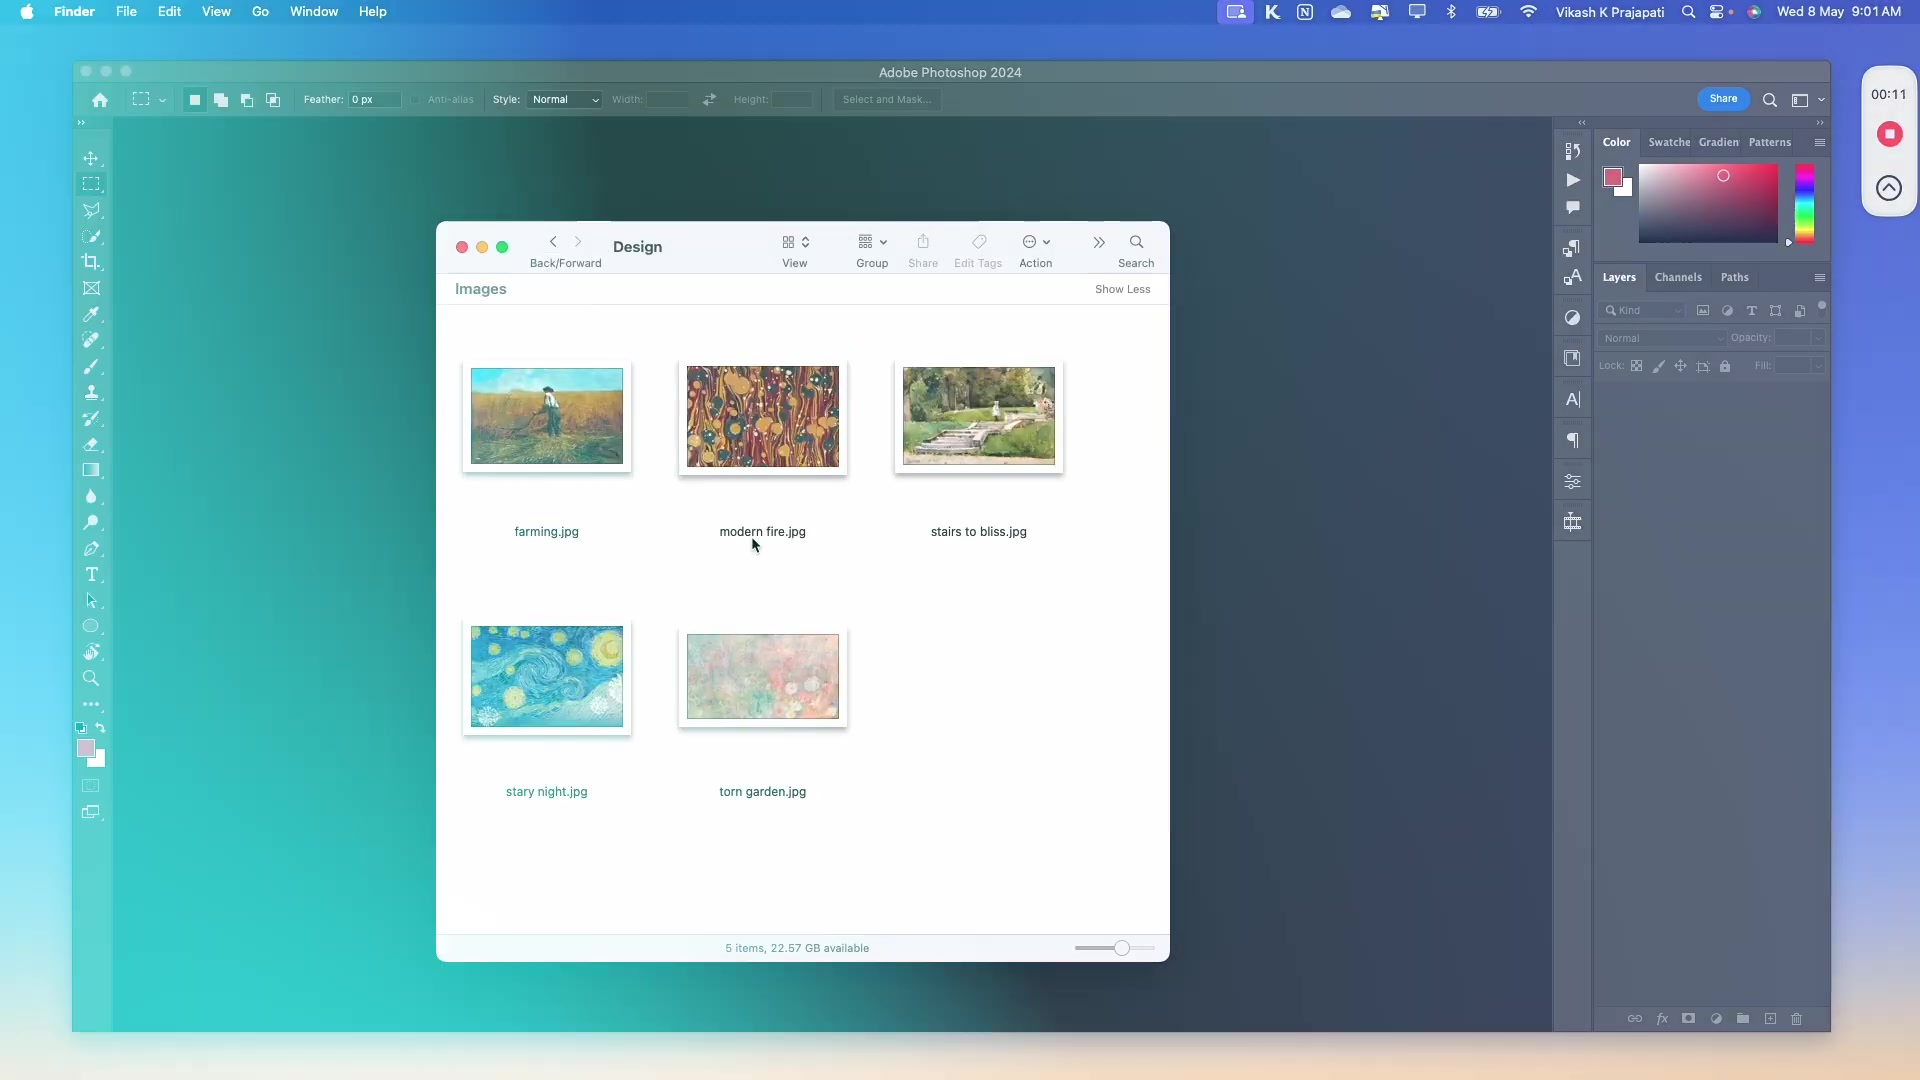Click the Select and Mask button
This screenshot has height=1080, width=1920.
click(887, 99)
